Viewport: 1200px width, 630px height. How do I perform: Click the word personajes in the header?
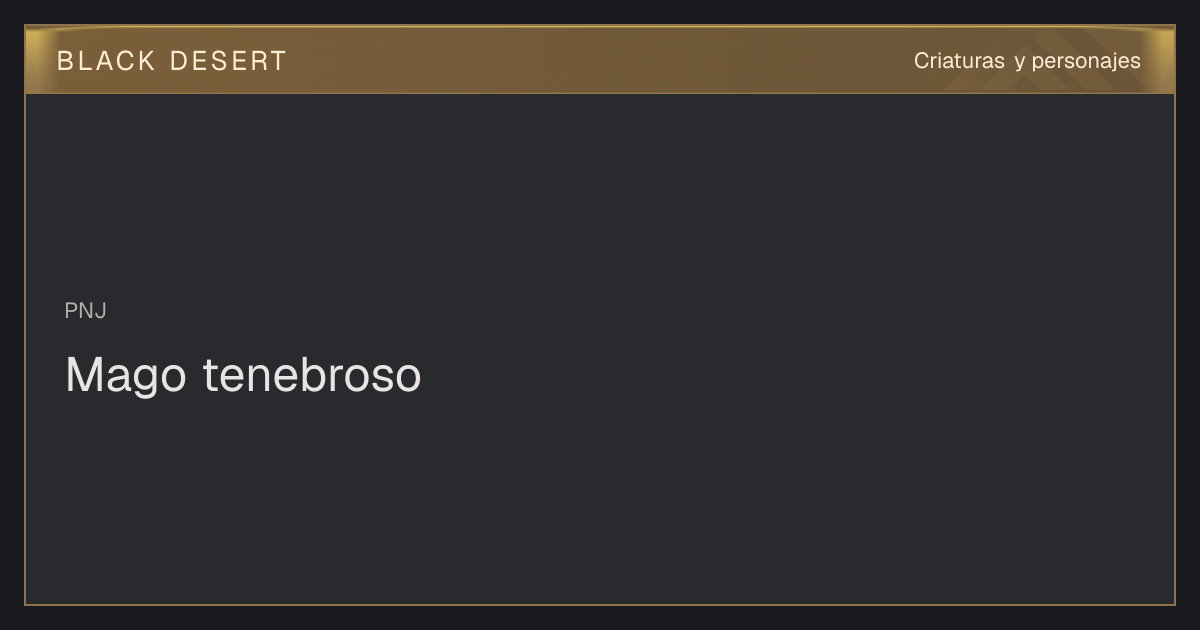pyautogui.click(x=1086, y=61)
